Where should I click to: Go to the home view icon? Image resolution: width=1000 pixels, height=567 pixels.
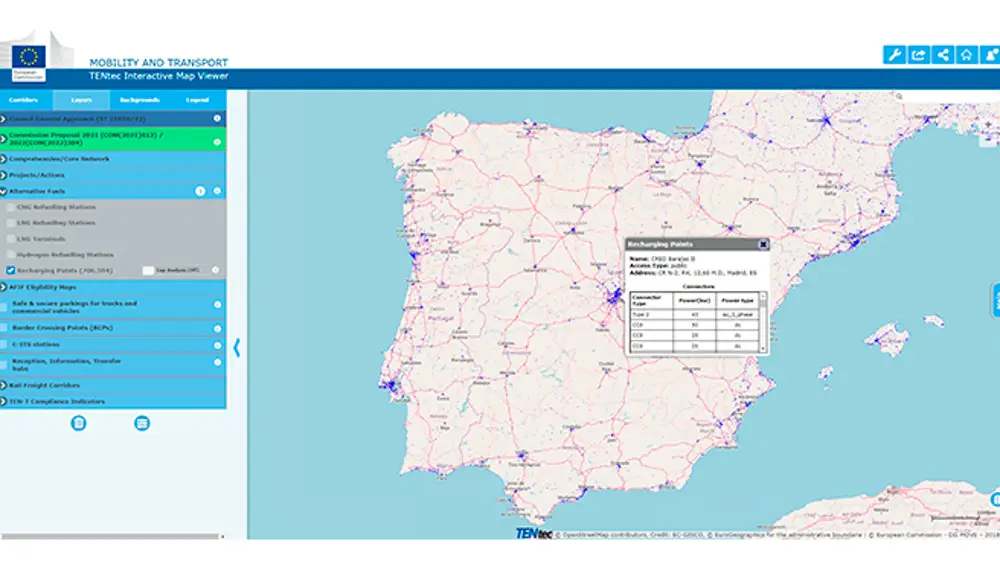click(966, 55)
